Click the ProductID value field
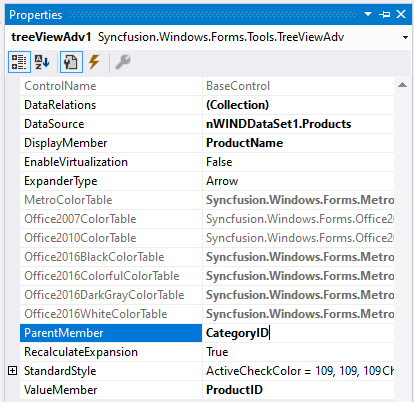 pos(298,390)
